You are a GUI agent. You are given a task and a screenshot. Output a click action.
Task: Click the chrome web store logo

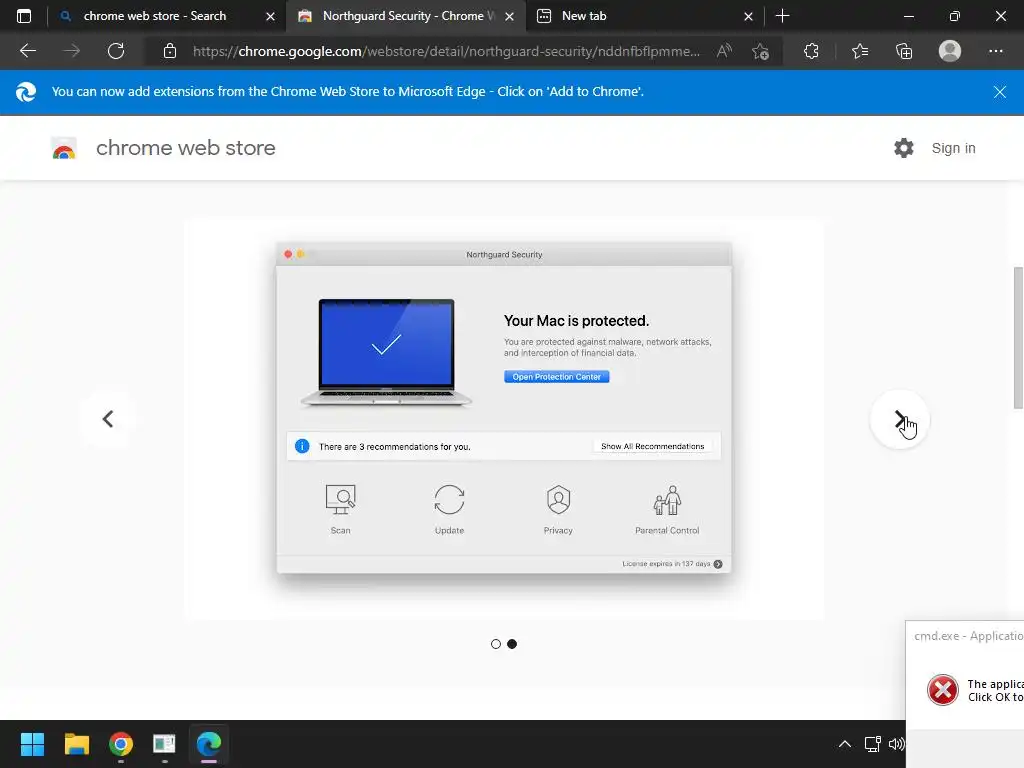pyautogui.click(x=64, y=148)
